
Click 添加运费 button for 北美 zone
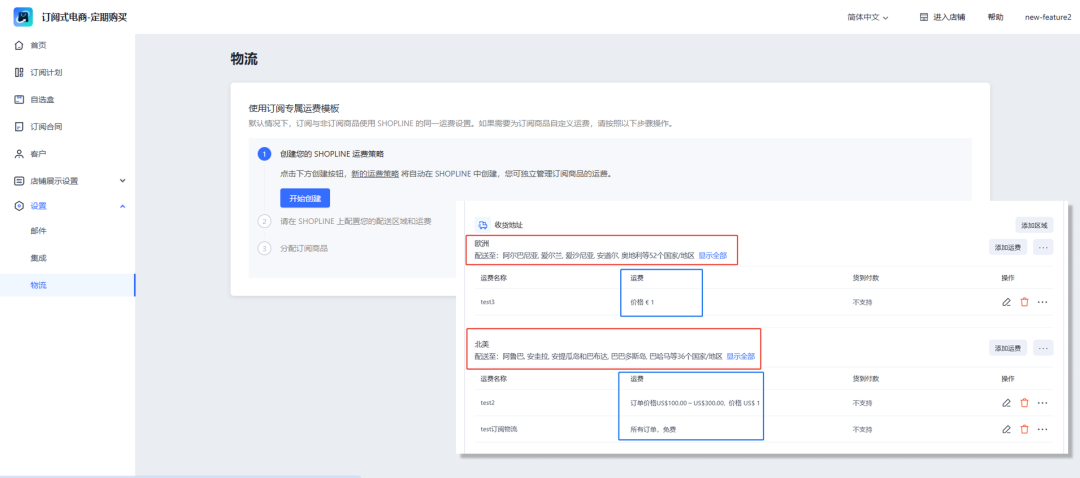[1007, 348]
